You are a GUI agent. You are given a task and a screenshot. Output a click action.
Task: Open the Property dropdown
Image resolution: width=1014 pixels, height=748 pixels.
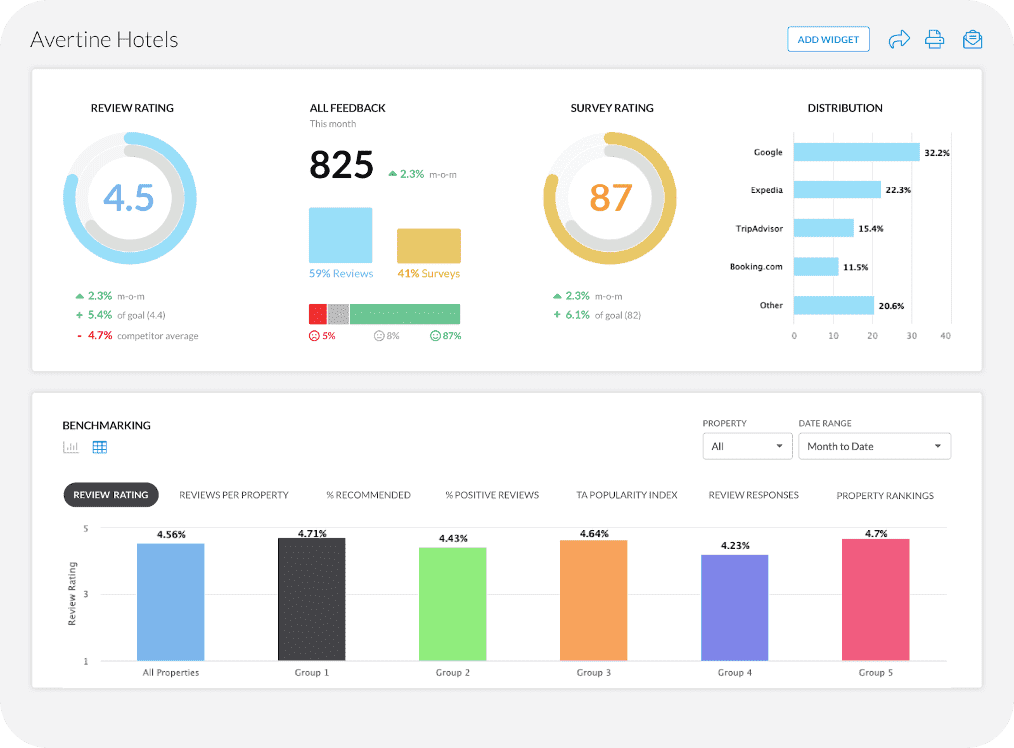coord(746,446)
